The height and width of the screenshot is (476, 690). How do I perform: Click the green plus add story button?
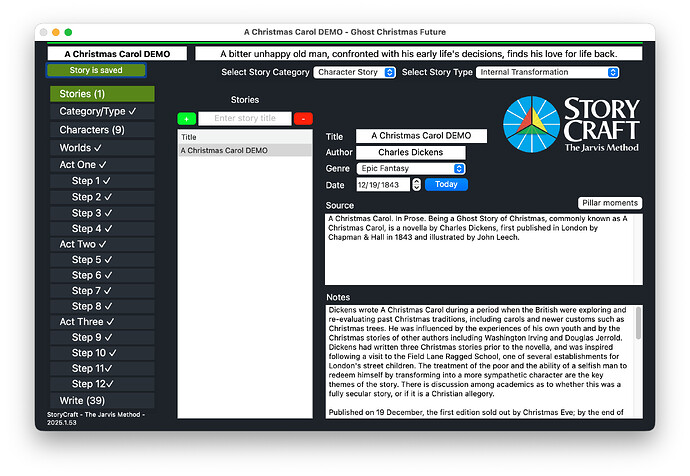[187, 119]
